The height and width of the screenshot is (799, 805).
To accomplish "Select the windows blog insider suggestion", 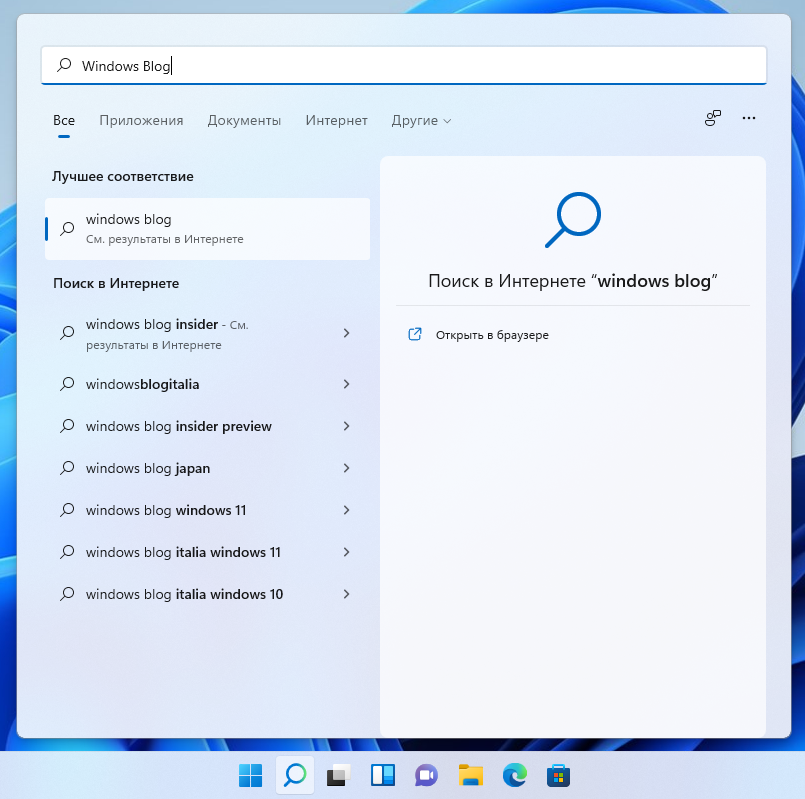I will click(x=207, y=334).
